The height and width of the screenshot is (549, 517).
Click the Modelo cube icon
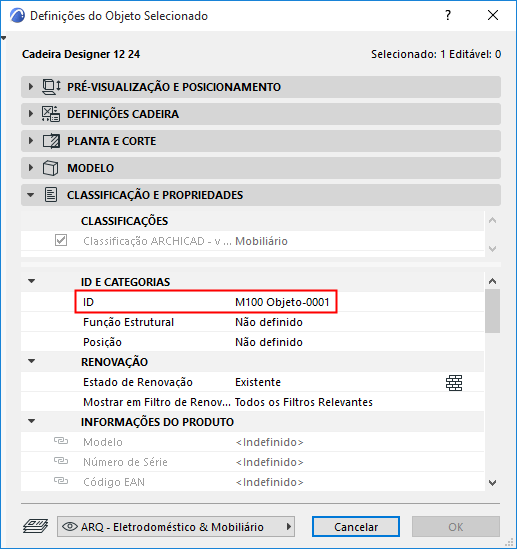click(x=50, y=168)
